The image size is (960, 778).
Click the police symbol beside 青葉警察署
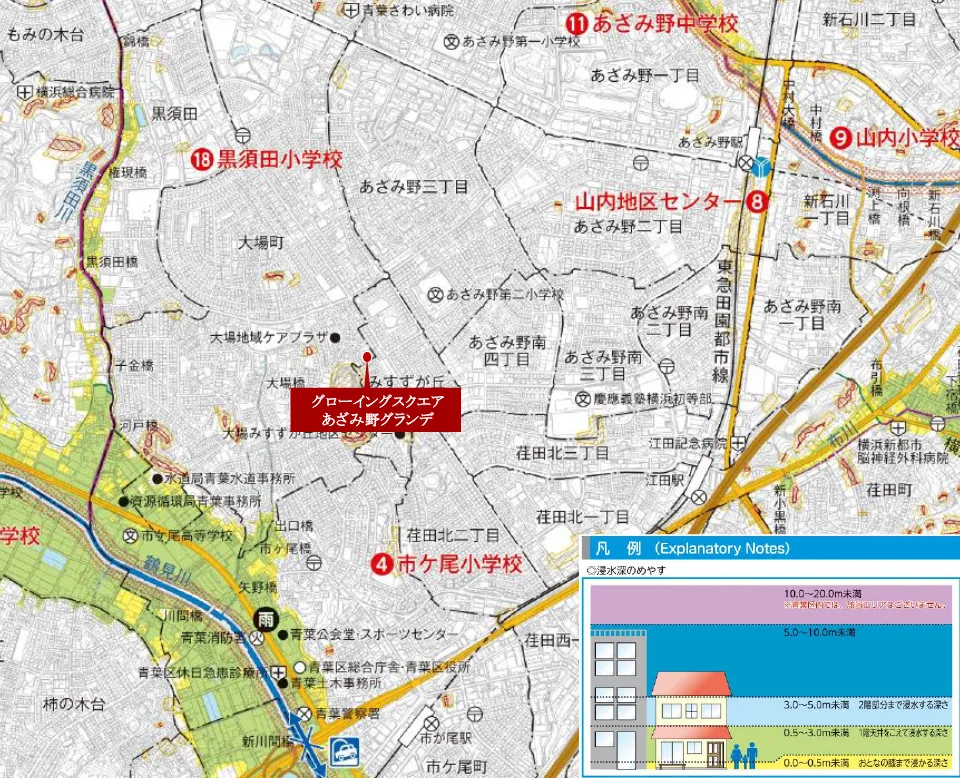[x=306, y=714]
